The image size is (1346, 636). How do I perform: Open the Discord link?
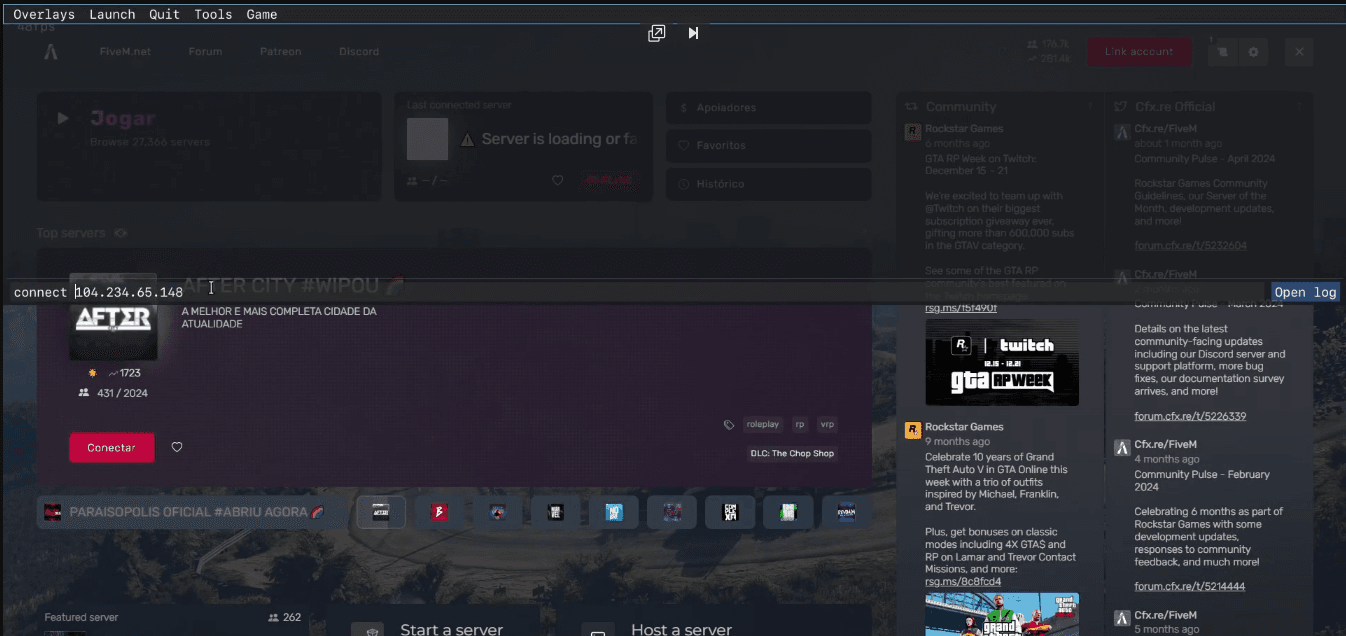tap(359, 52)
